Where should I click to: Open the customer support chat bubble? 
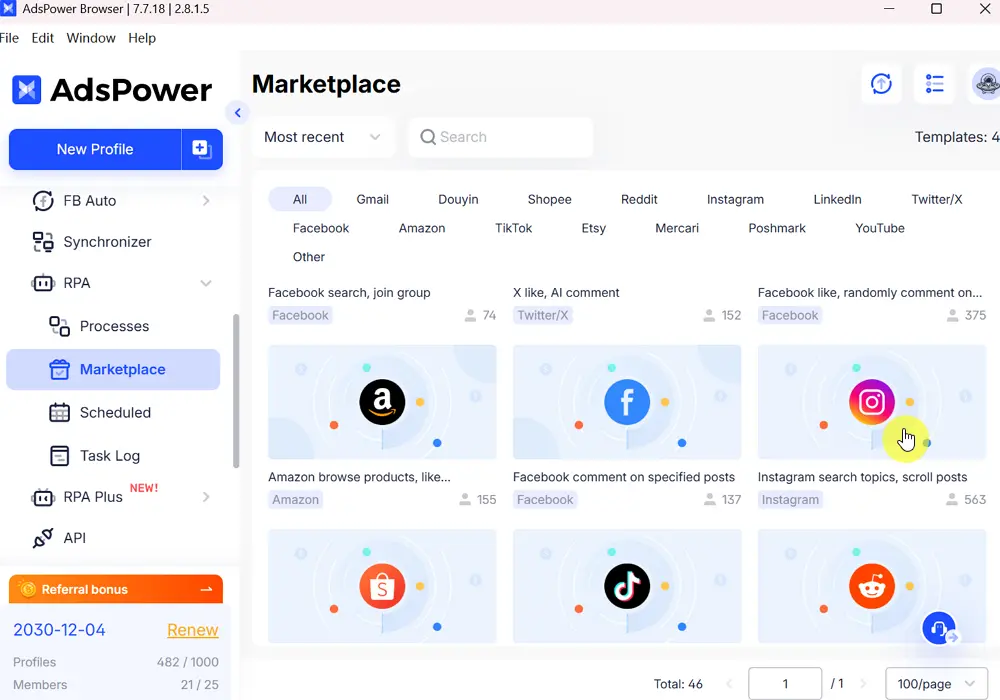pos(938,628)
